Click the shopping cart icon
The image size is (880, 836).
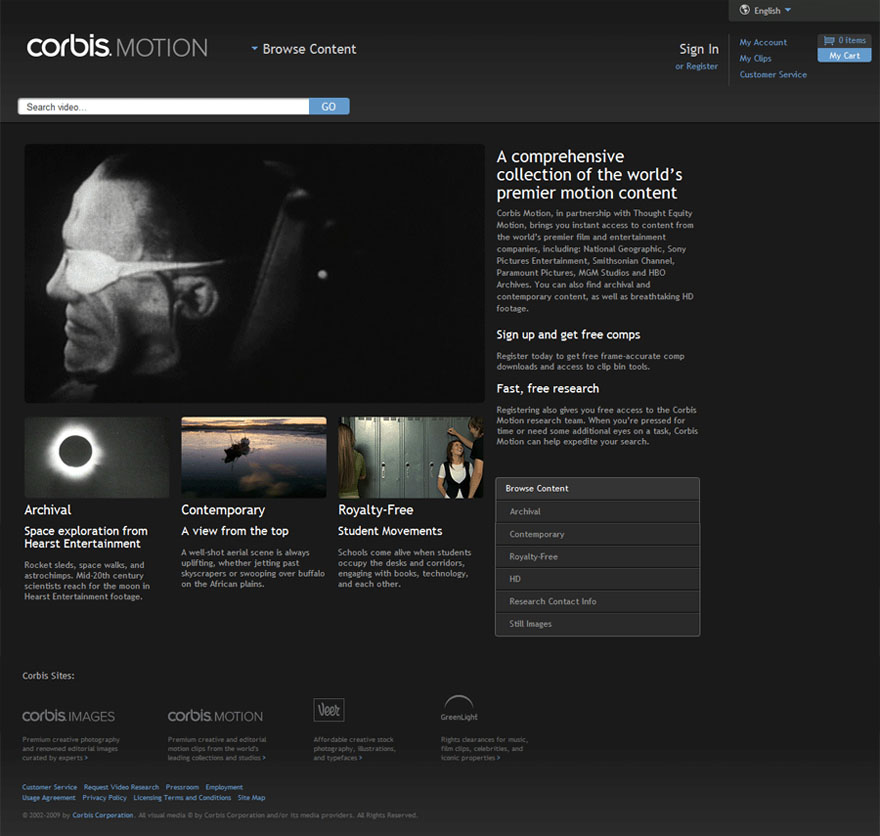click(x=828, y=40)
